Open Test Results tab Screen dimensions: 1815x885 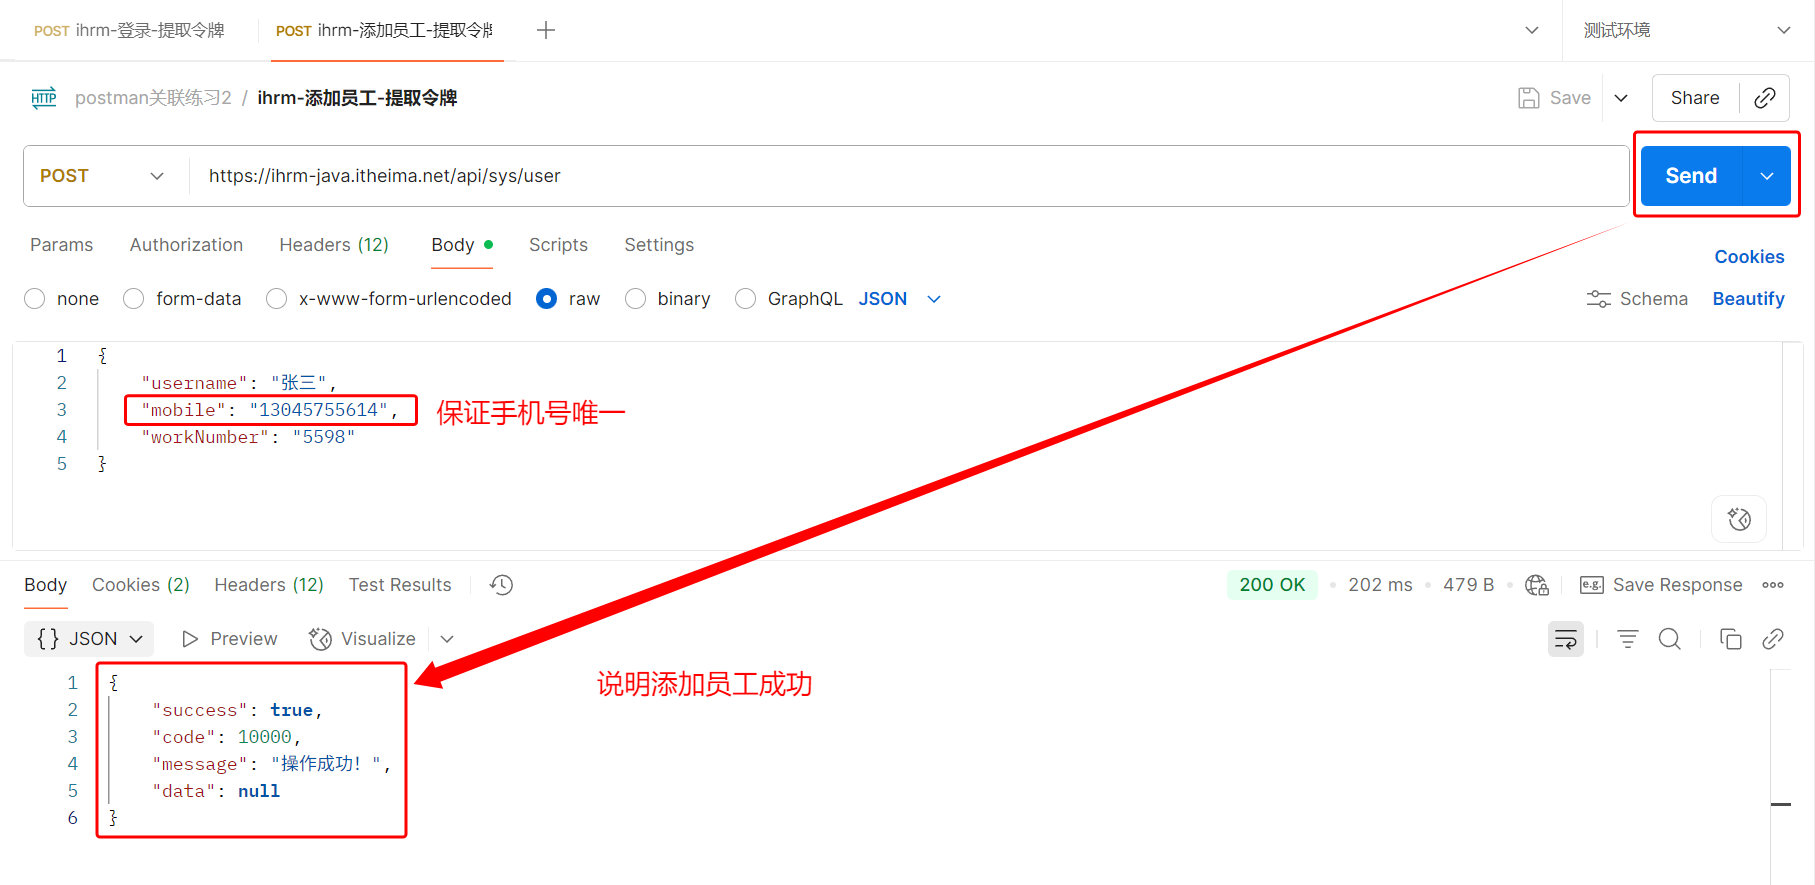tap(400, 585)
